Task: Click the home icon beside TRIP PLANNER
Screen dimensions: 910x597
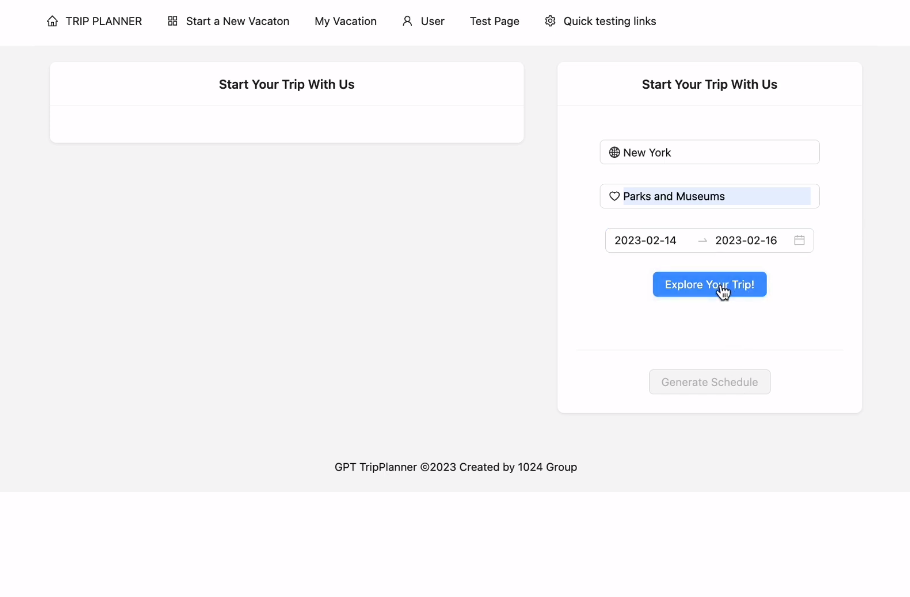Action: 53,21
